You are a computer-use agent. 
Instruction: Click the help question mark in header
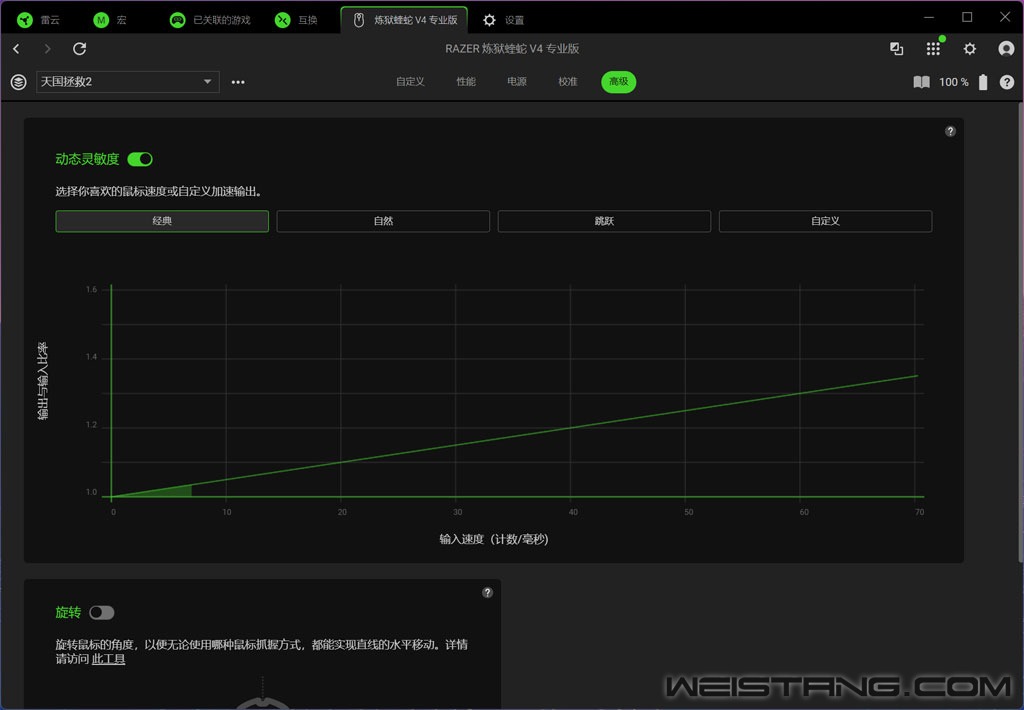pyautogui.click(x=1006, y=82)
